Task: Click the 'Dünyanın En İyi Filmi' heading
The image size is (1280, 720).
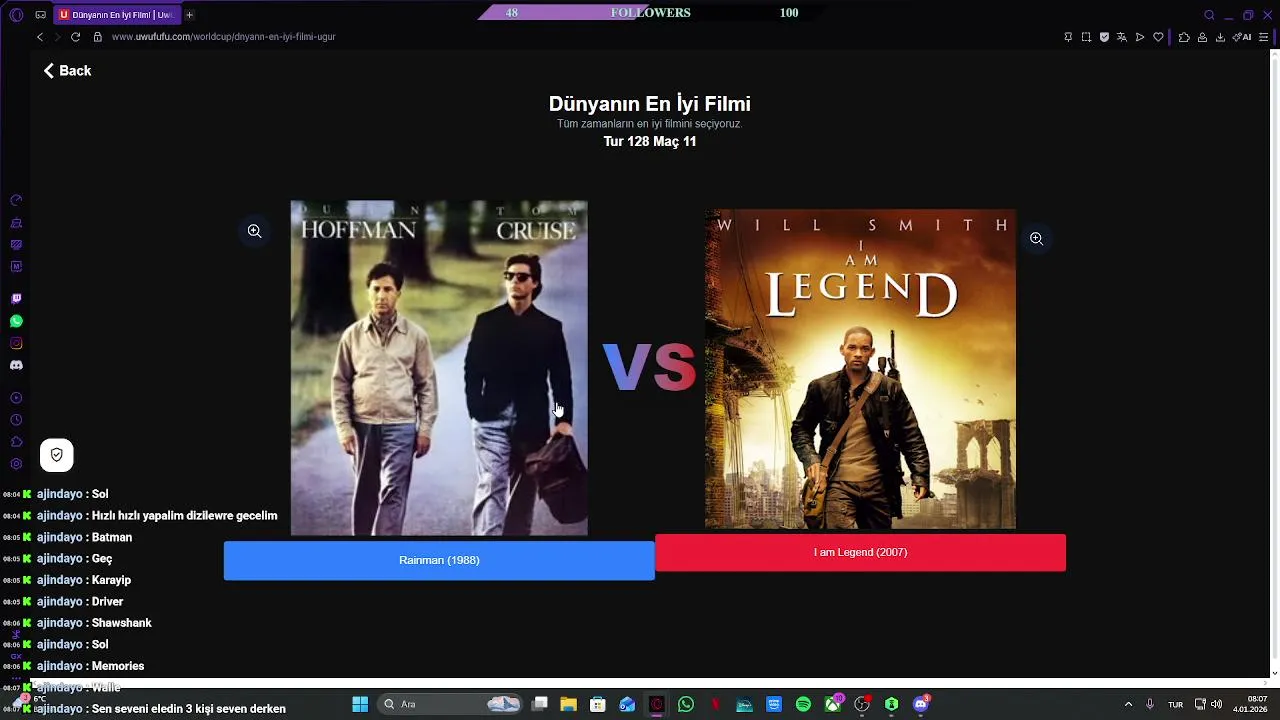Action: [x=650, y=104]
